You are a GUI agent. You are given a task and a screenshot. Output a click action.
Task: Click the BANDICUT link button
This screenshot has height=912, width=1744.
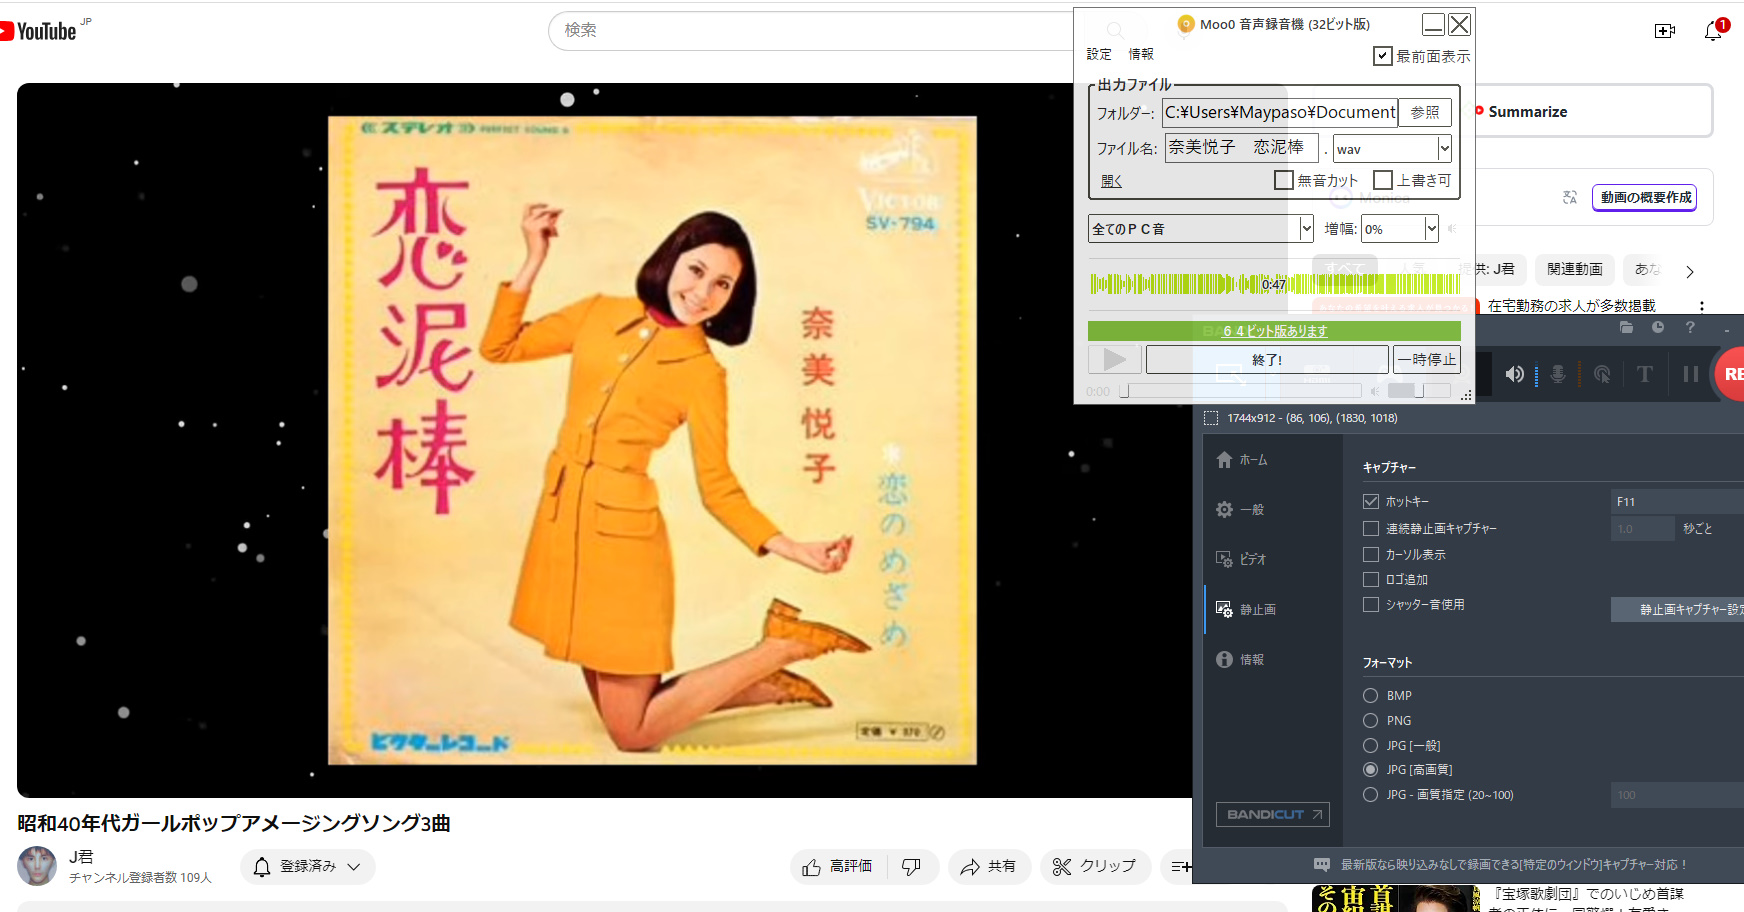pos(1273,815)
